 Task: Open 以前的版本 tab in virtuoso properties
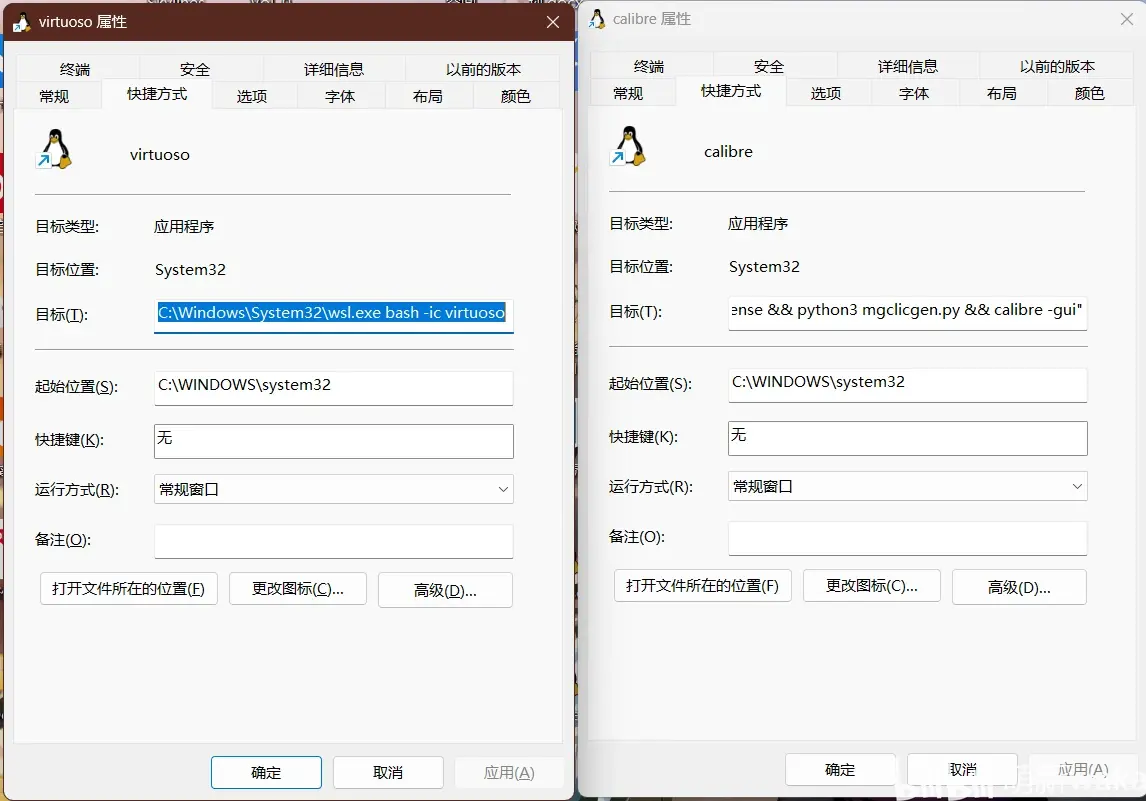click(x=483, y=69)
